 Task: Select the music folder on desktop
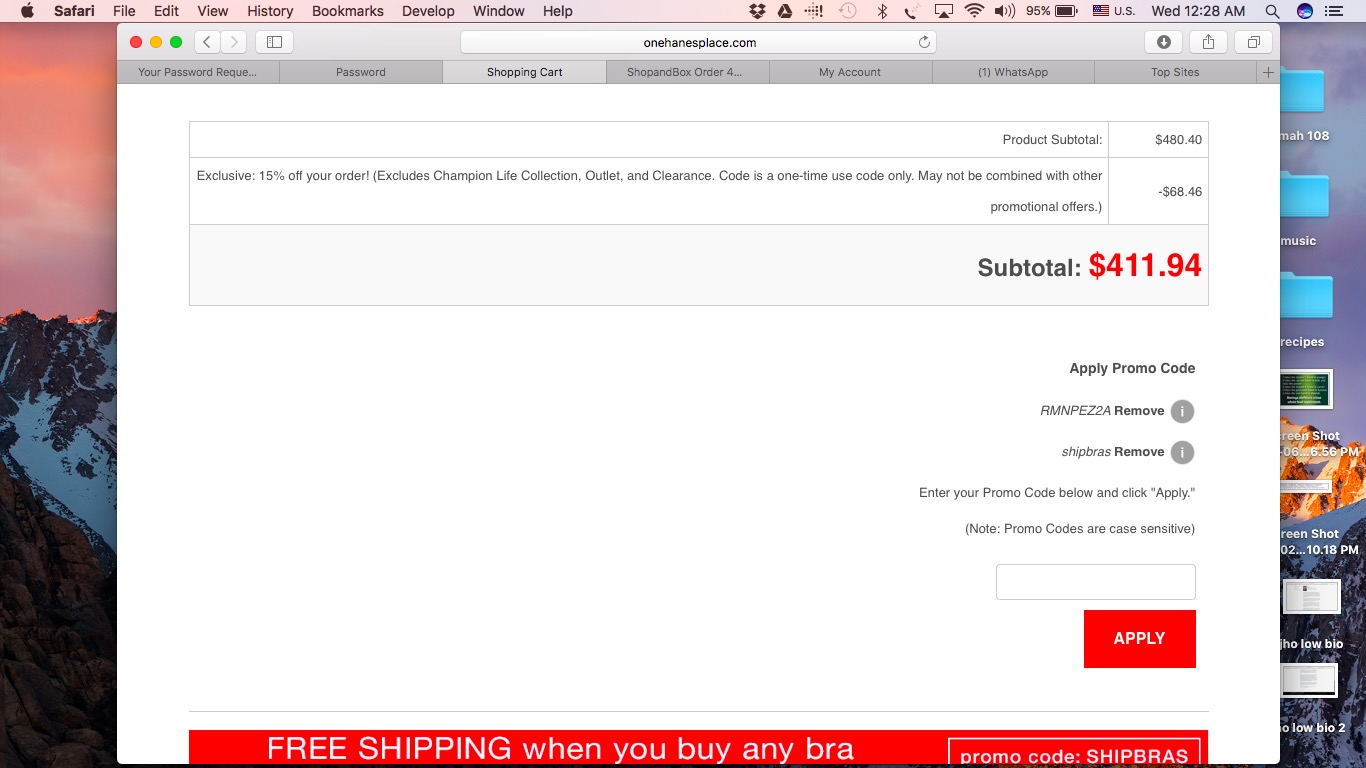pyautogui.click(x=1304, y=208)
